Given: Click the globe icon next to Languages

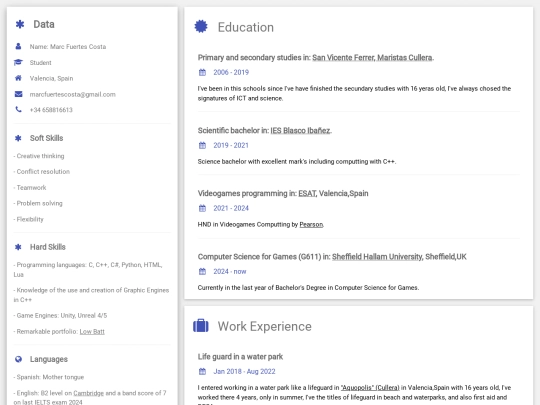Looking at the screenshot, I should 18,359.
